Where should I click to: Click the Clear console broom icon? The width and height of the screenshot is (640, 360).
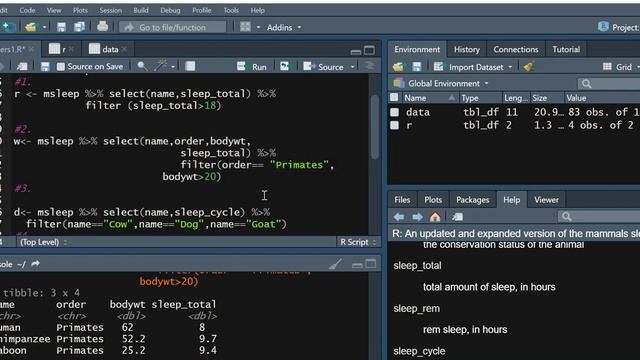point(335,264)
